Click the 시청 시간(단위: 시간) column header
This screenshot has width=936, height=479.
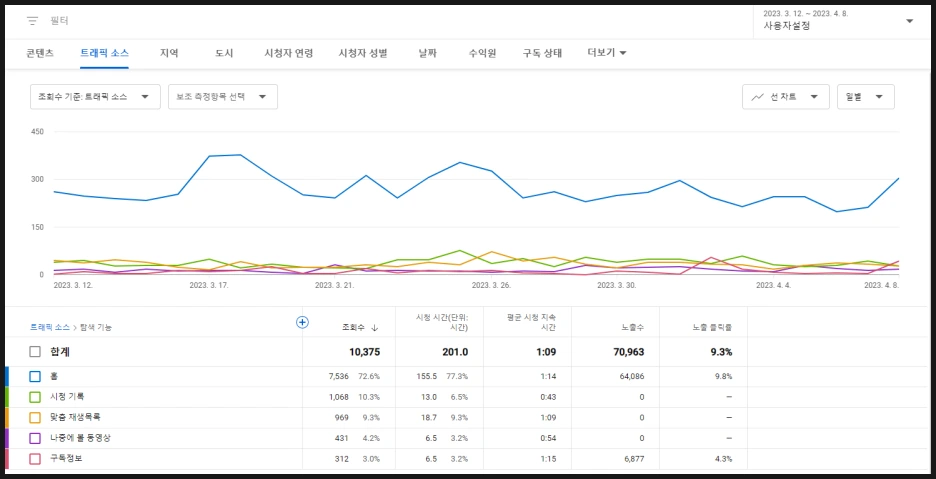(x=442, y=323)
